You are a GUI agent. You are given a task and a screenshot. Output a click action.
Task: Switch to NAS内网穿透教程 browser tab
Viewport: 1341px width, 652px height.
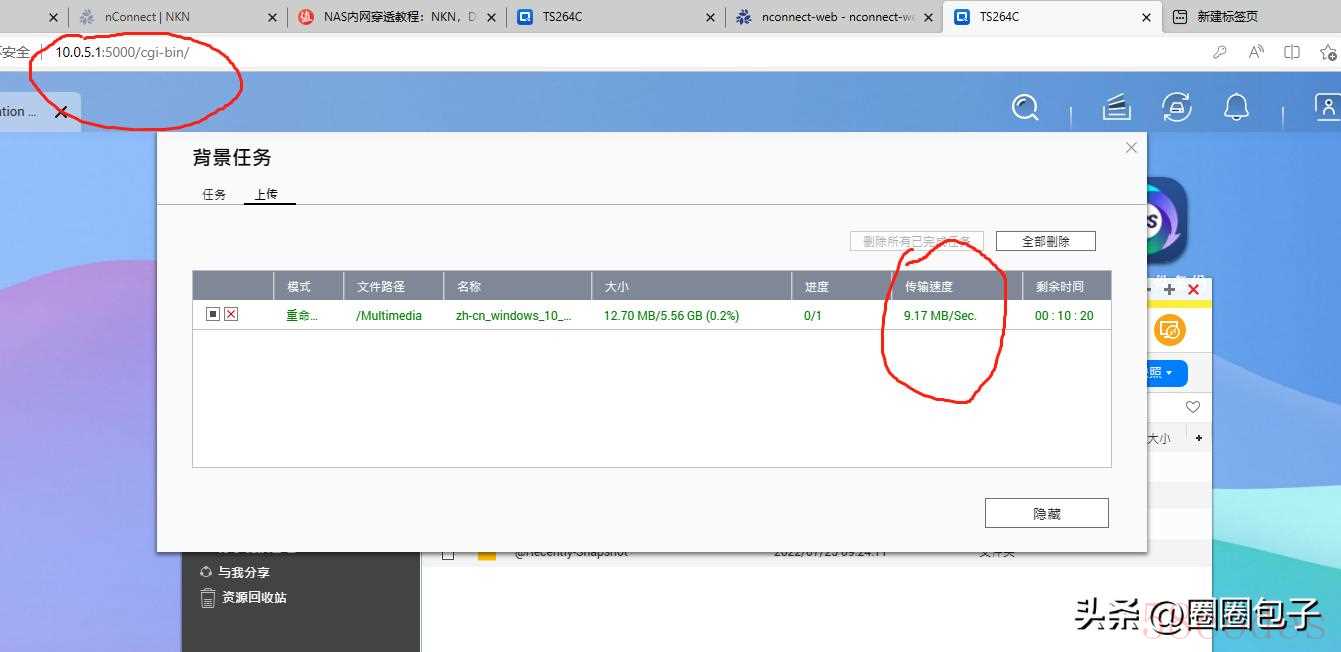tap(398, 17)
